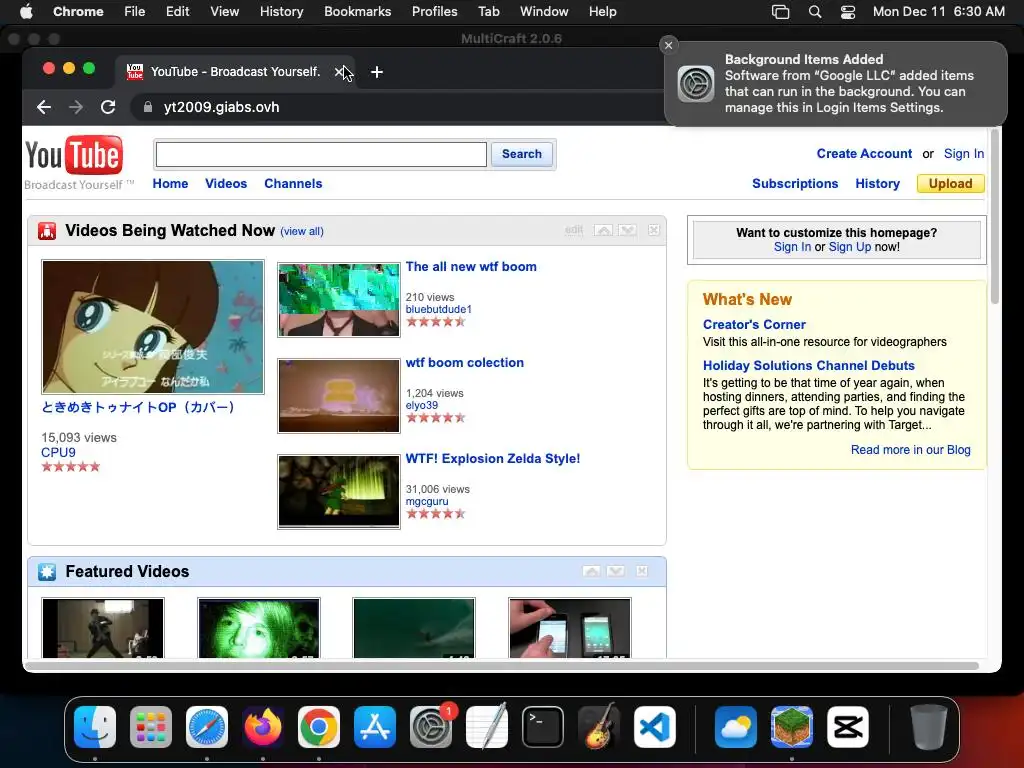Open the File menu

[x=135, y=12]
